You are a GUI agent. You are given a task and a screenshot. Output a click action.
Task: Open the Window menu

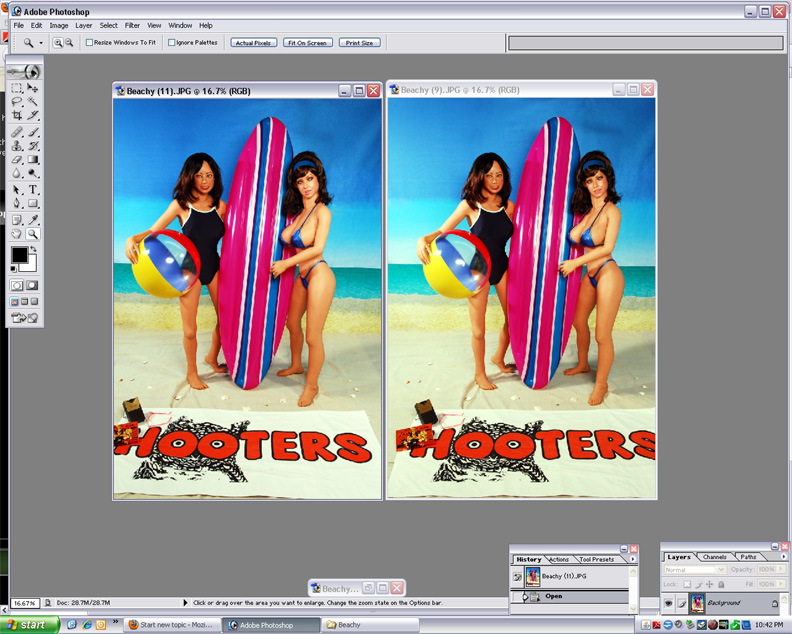pyautogui.click(x=180, y=25)
